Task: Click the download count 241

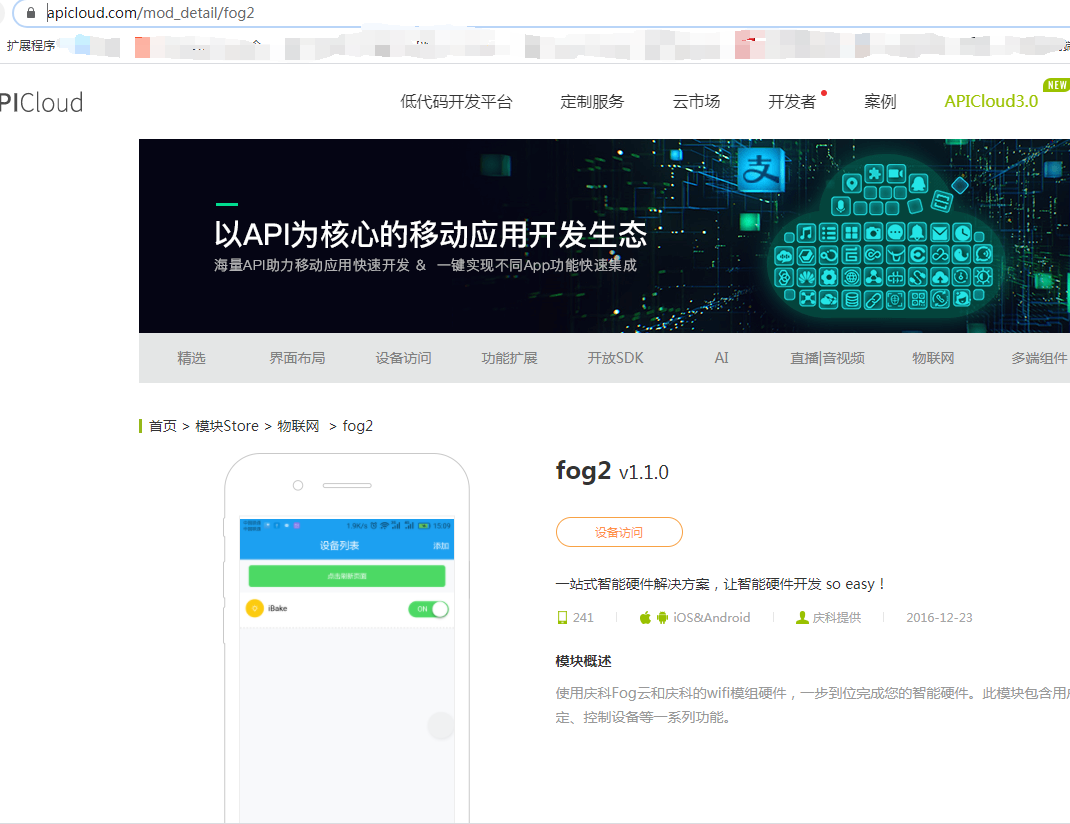Action: tap(583, 618)
